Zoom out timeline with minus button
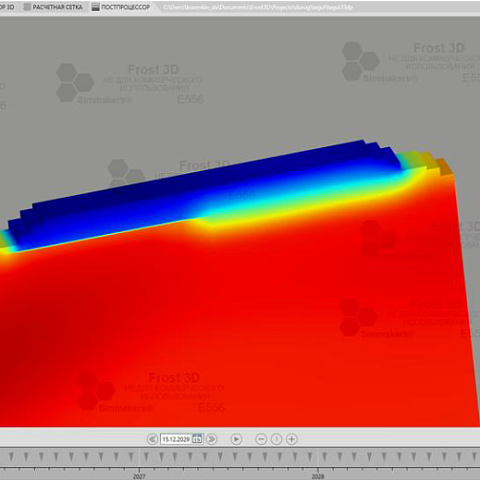 tap(261, 439)
